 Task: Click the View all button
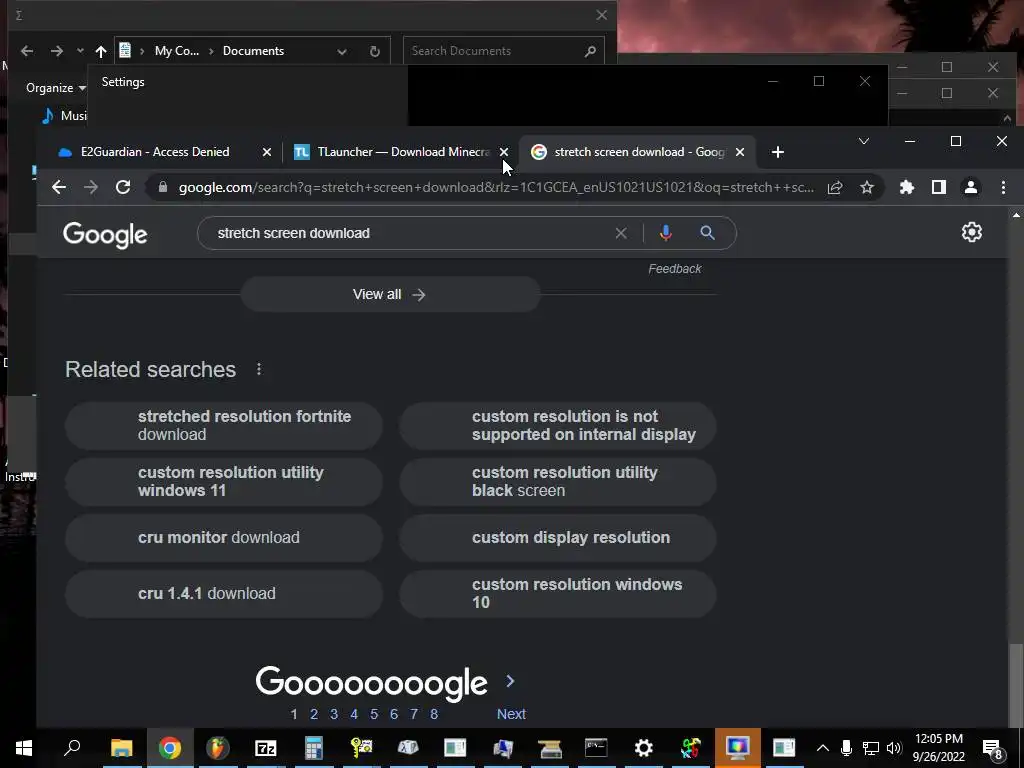pyautogui.click(x=390, y=295)
